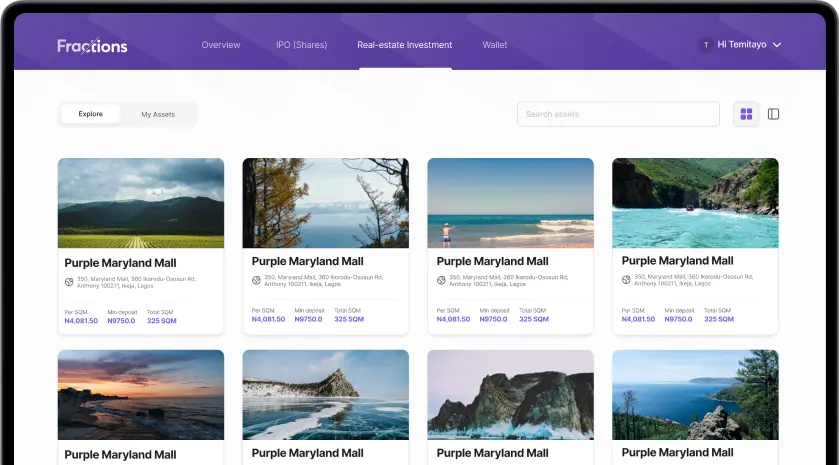839x465 pixels.
Task: Open the mountain field property thumbnail
Action: tap(141, 203)
